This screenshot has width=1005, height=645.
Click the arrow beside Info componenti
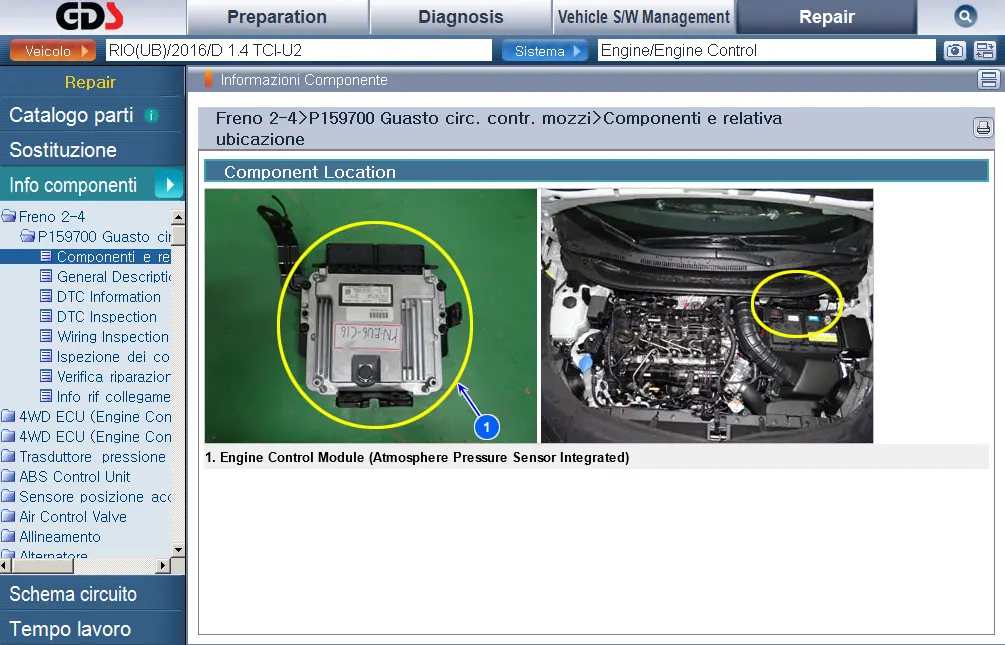tap(169, 185)
